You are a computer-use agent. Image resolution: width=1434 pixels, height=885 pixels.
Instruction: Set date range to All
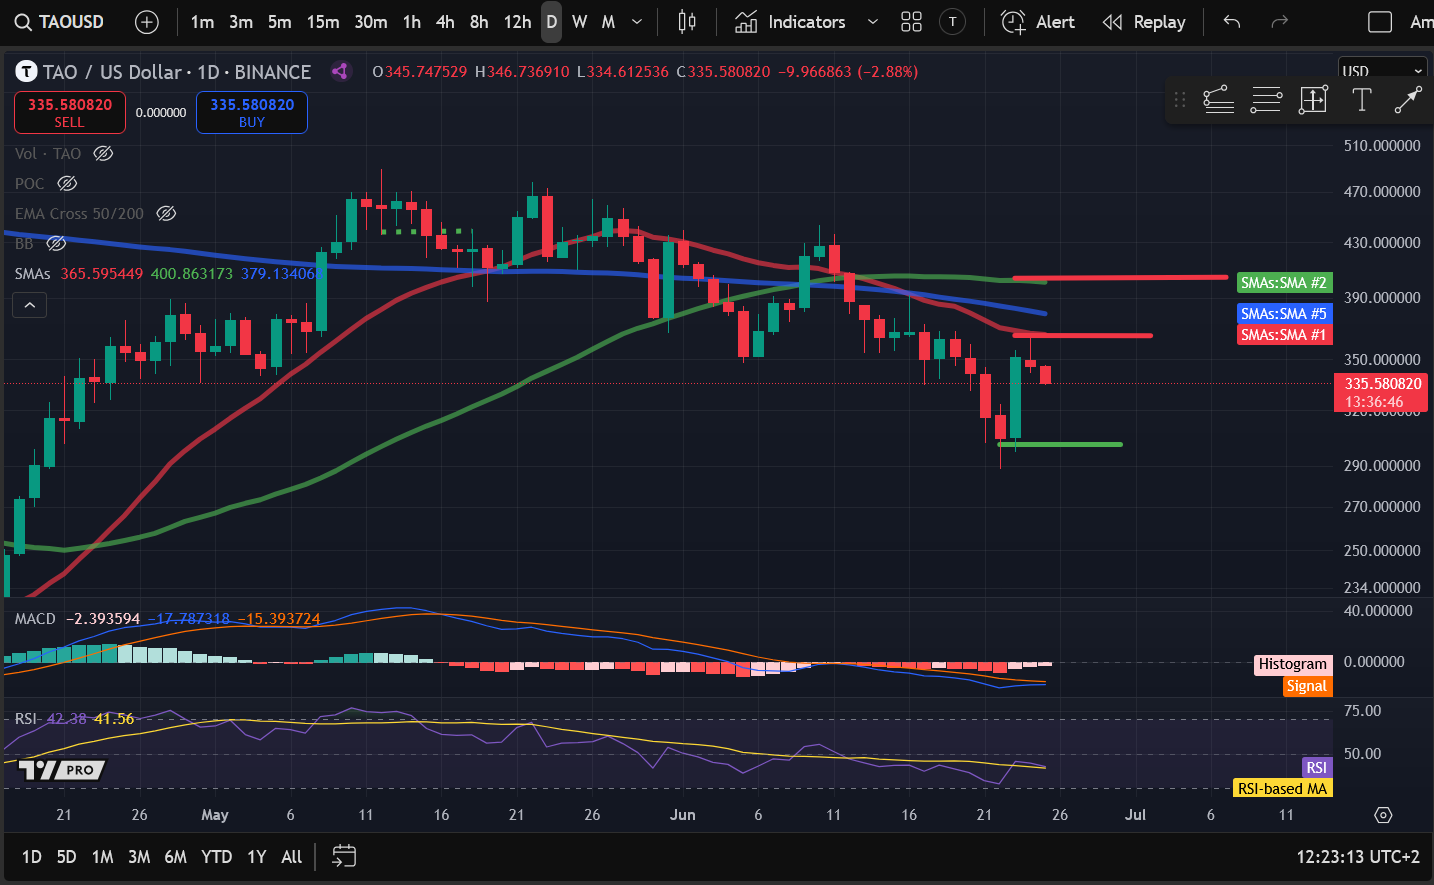292,857
